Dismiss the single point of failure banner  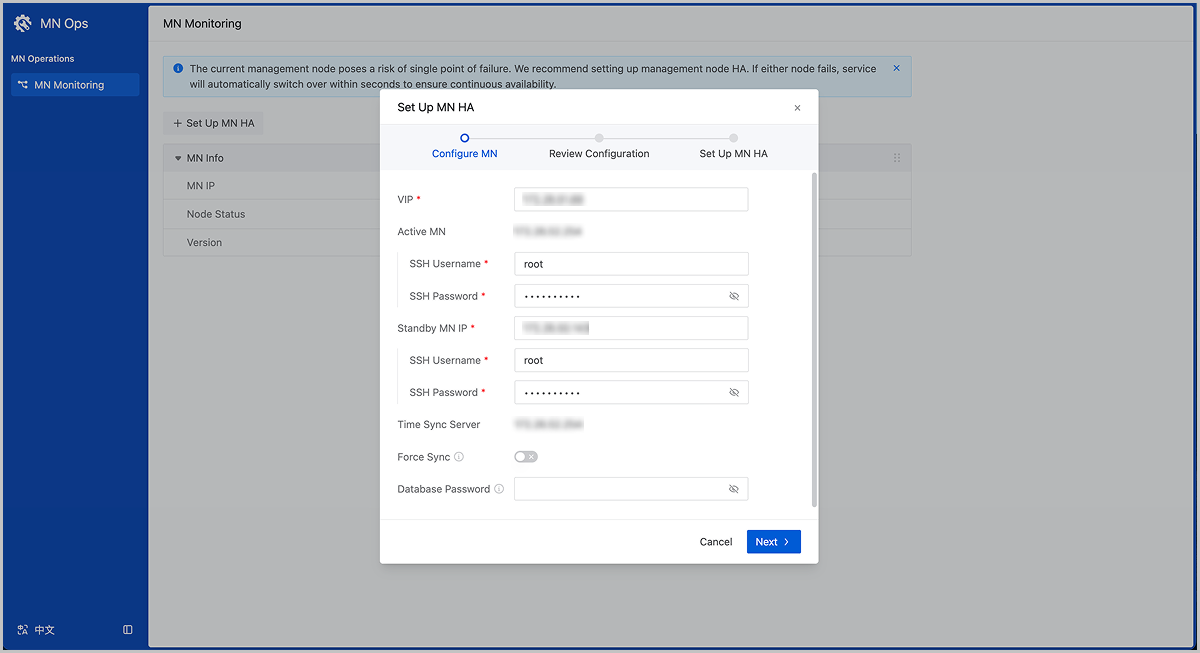(x=896, y=69)
